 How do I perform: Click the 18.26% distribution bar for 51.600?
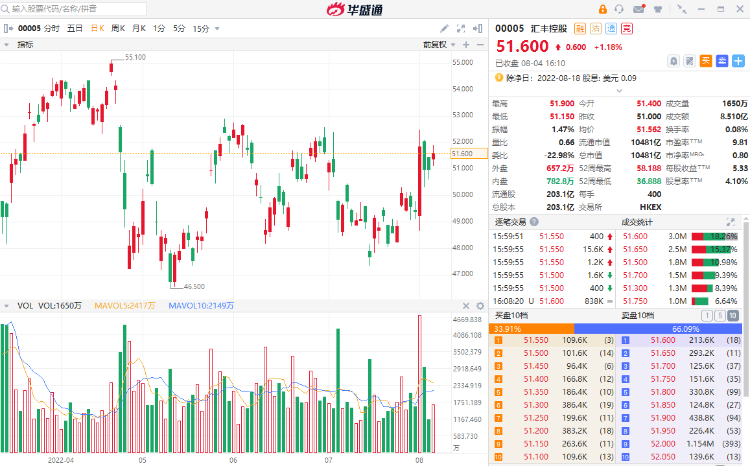pyautogui.click(x=715, y=236)
